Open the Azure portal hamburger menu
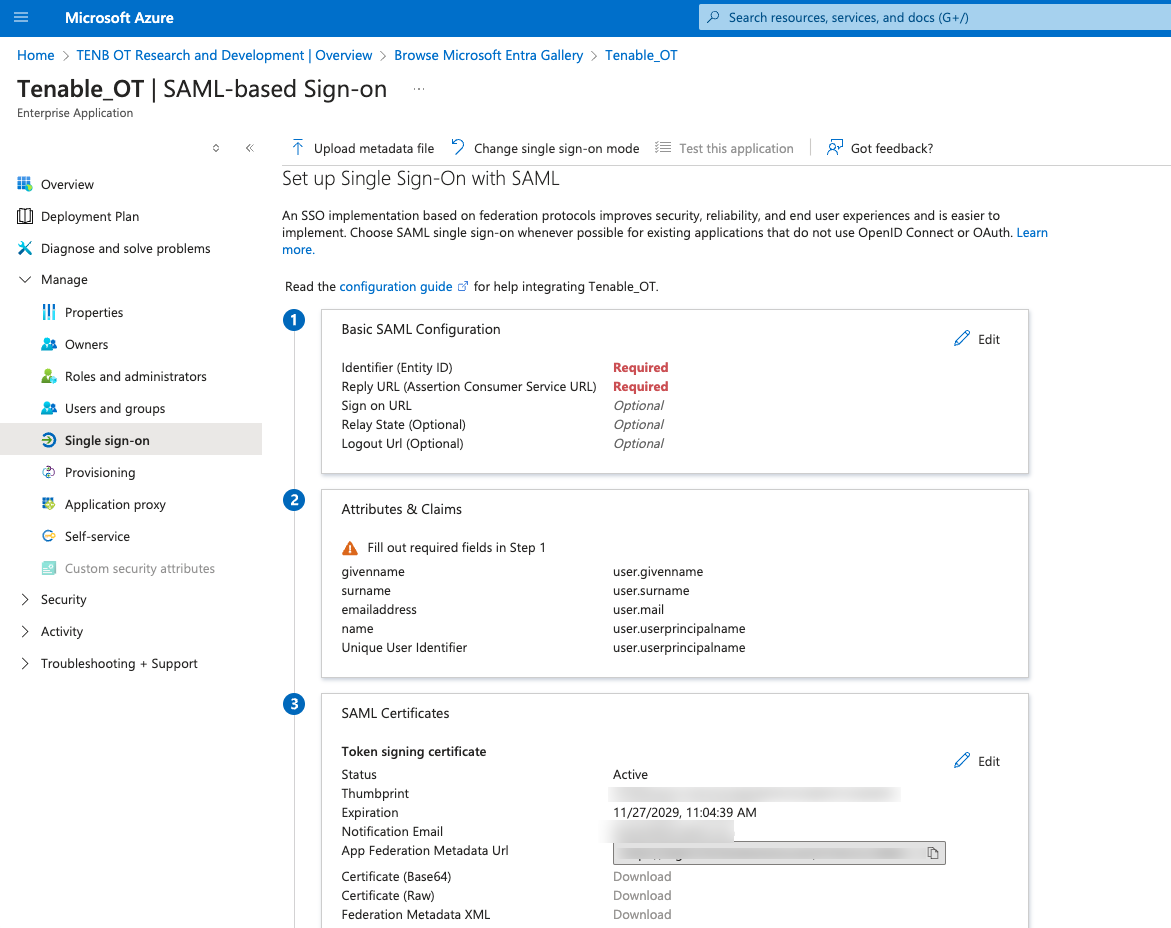Image resolution: width=1171 pixels, height=928 pixels. tap(21, 18)
